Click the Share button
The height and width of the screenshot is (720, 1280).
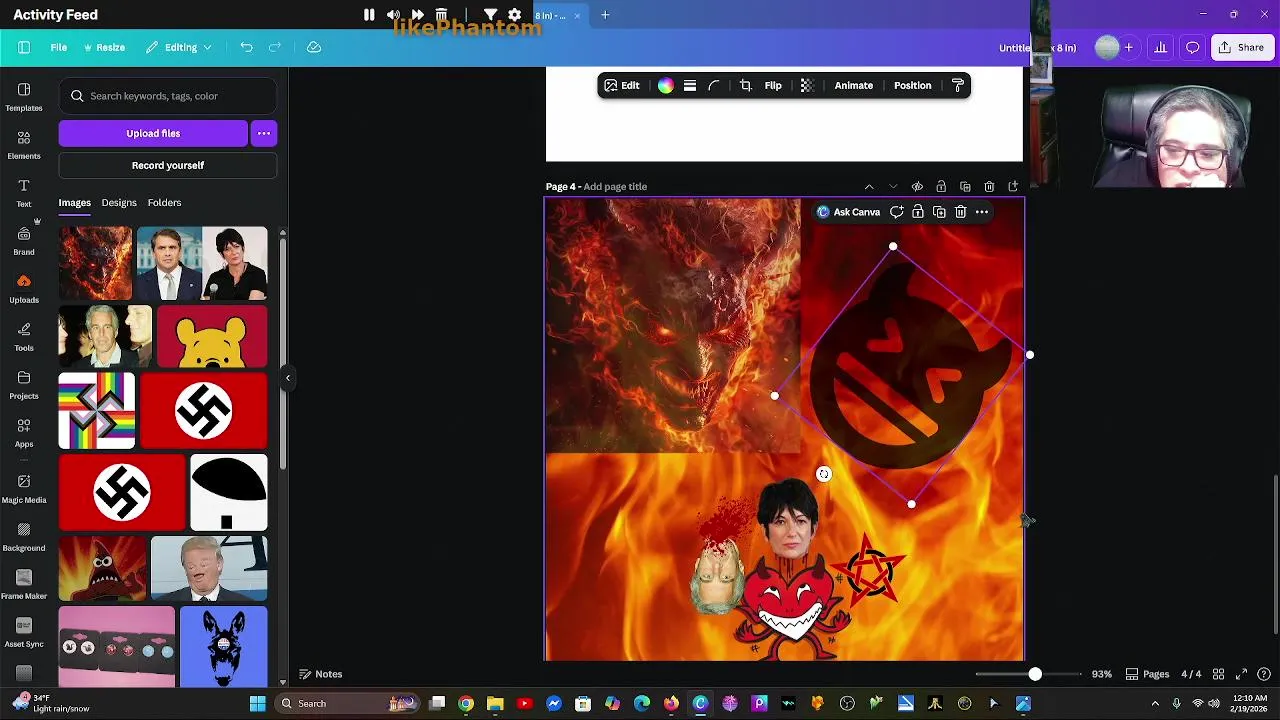point(1241,47)
